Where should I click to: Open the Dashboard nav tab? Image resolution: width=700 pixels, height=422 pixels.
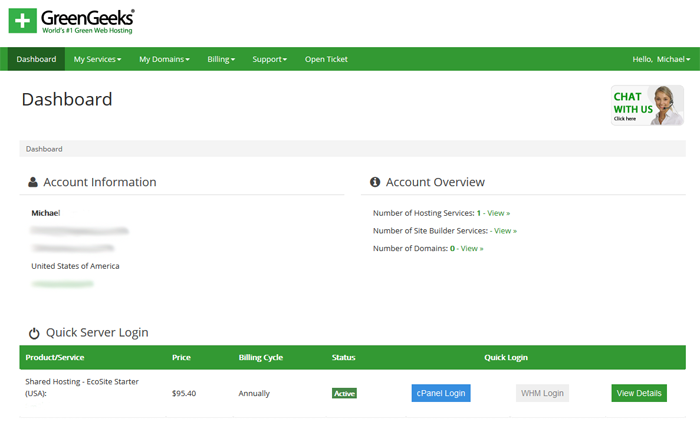tap(36, 59)
